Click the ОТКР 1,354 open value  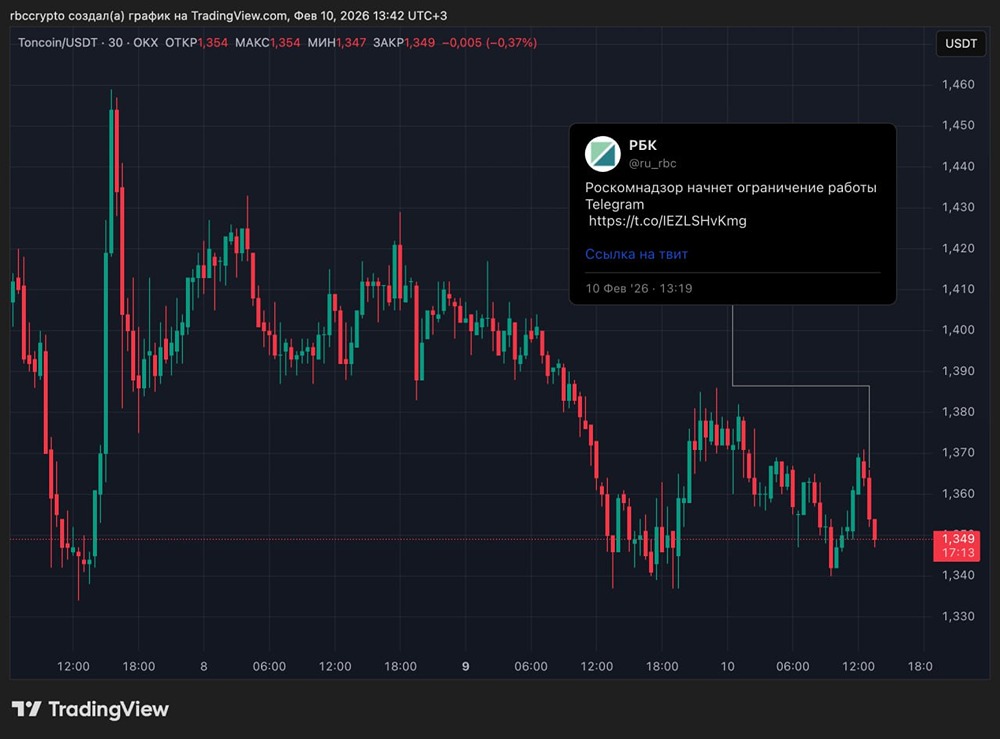(196, 43)
